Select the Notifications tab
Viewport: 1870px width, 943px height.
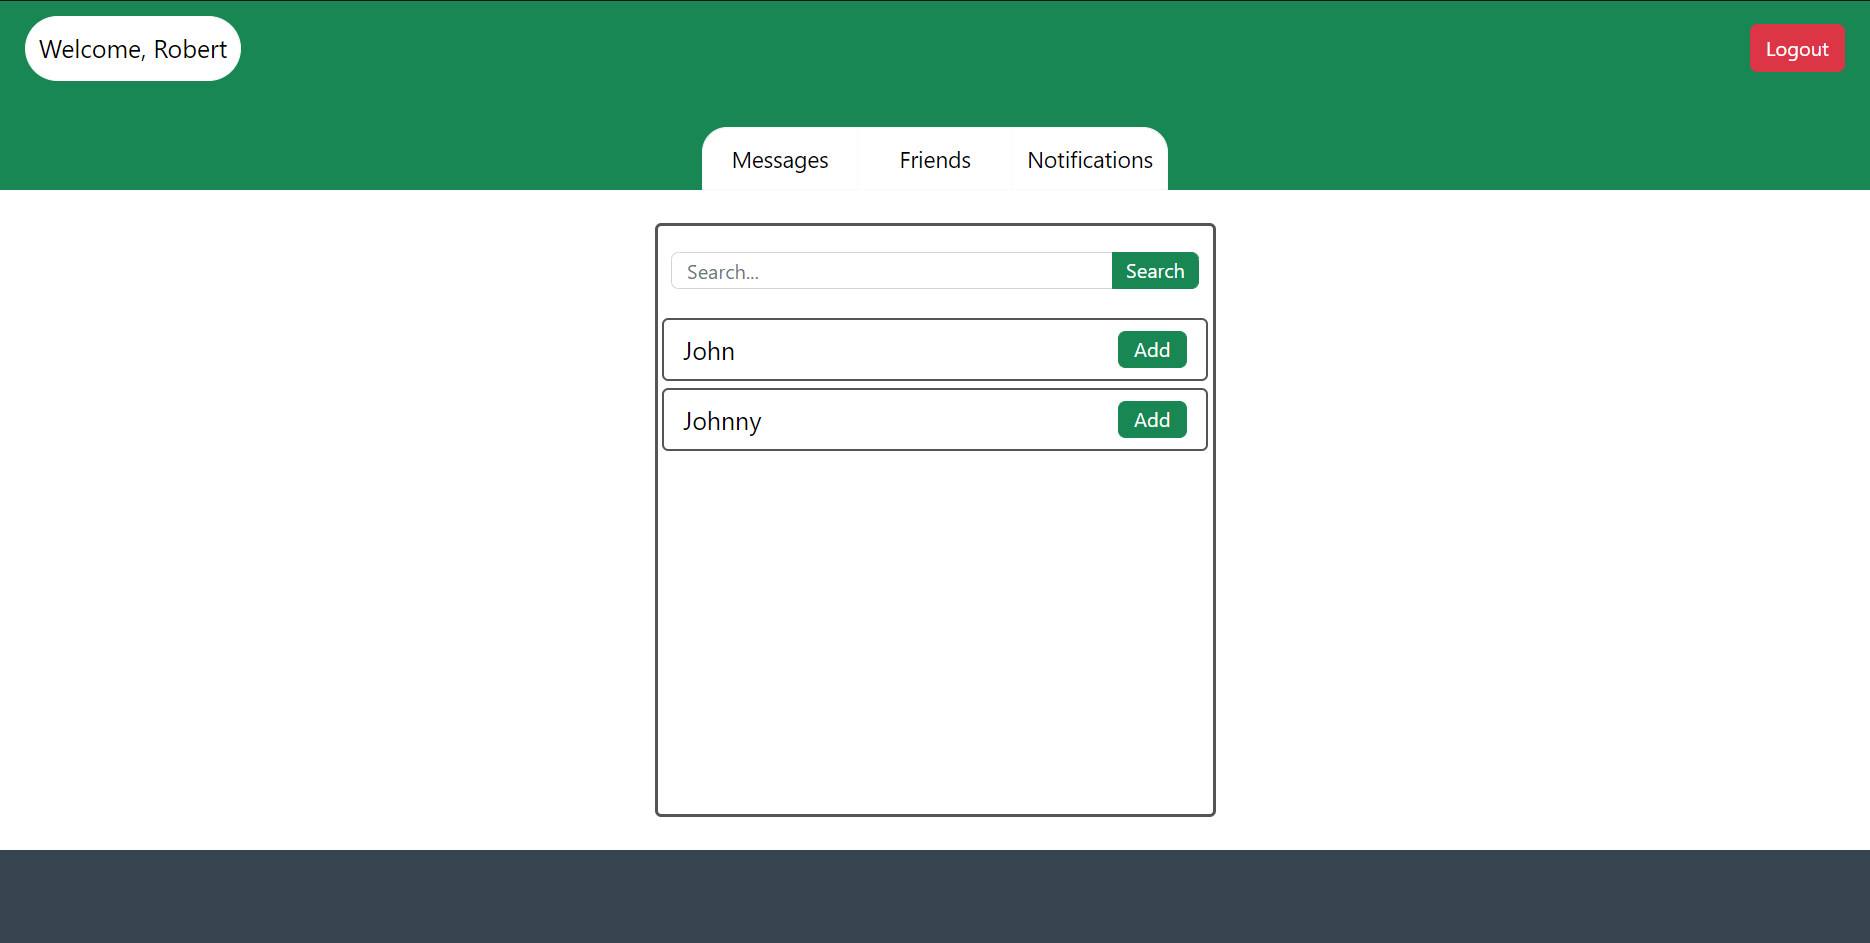pos(1089,159)
